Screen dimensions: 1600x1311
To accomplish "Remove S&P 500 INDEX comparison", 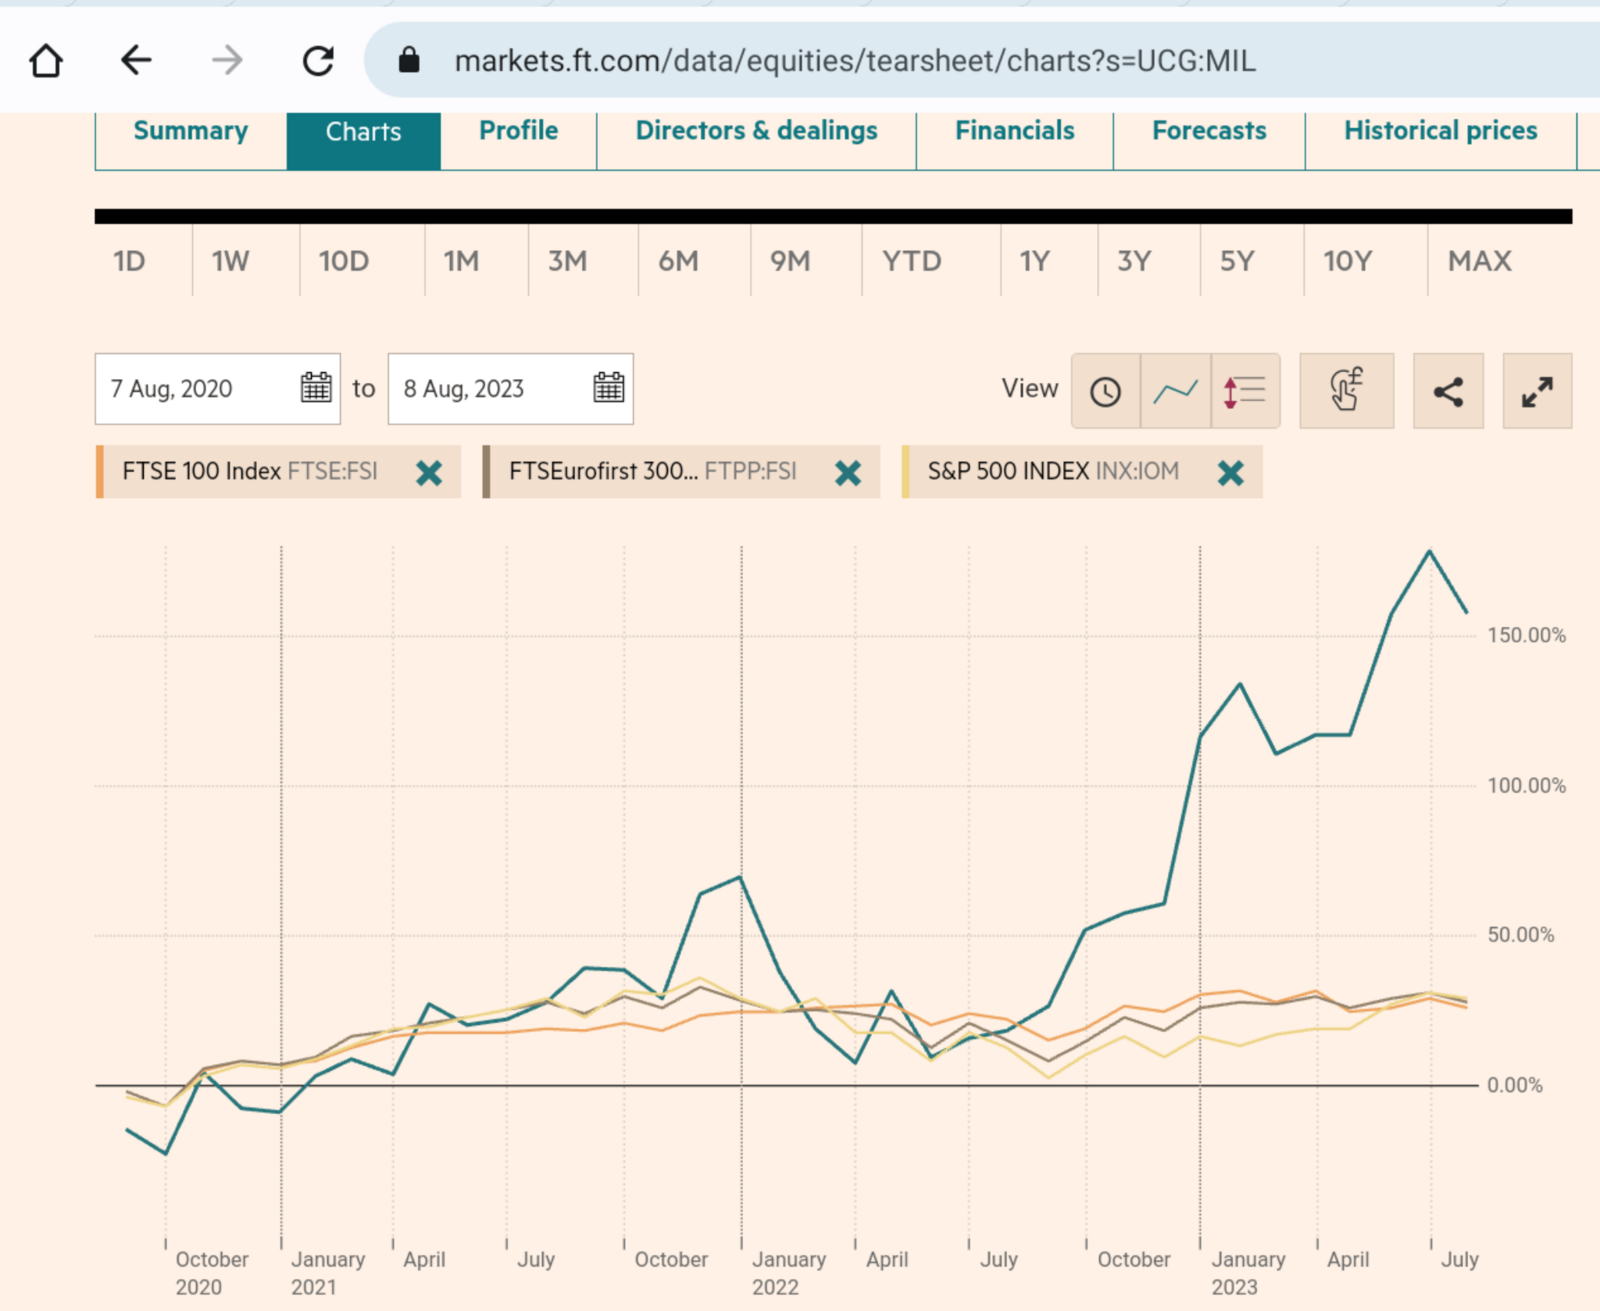I will [1231, 473].
